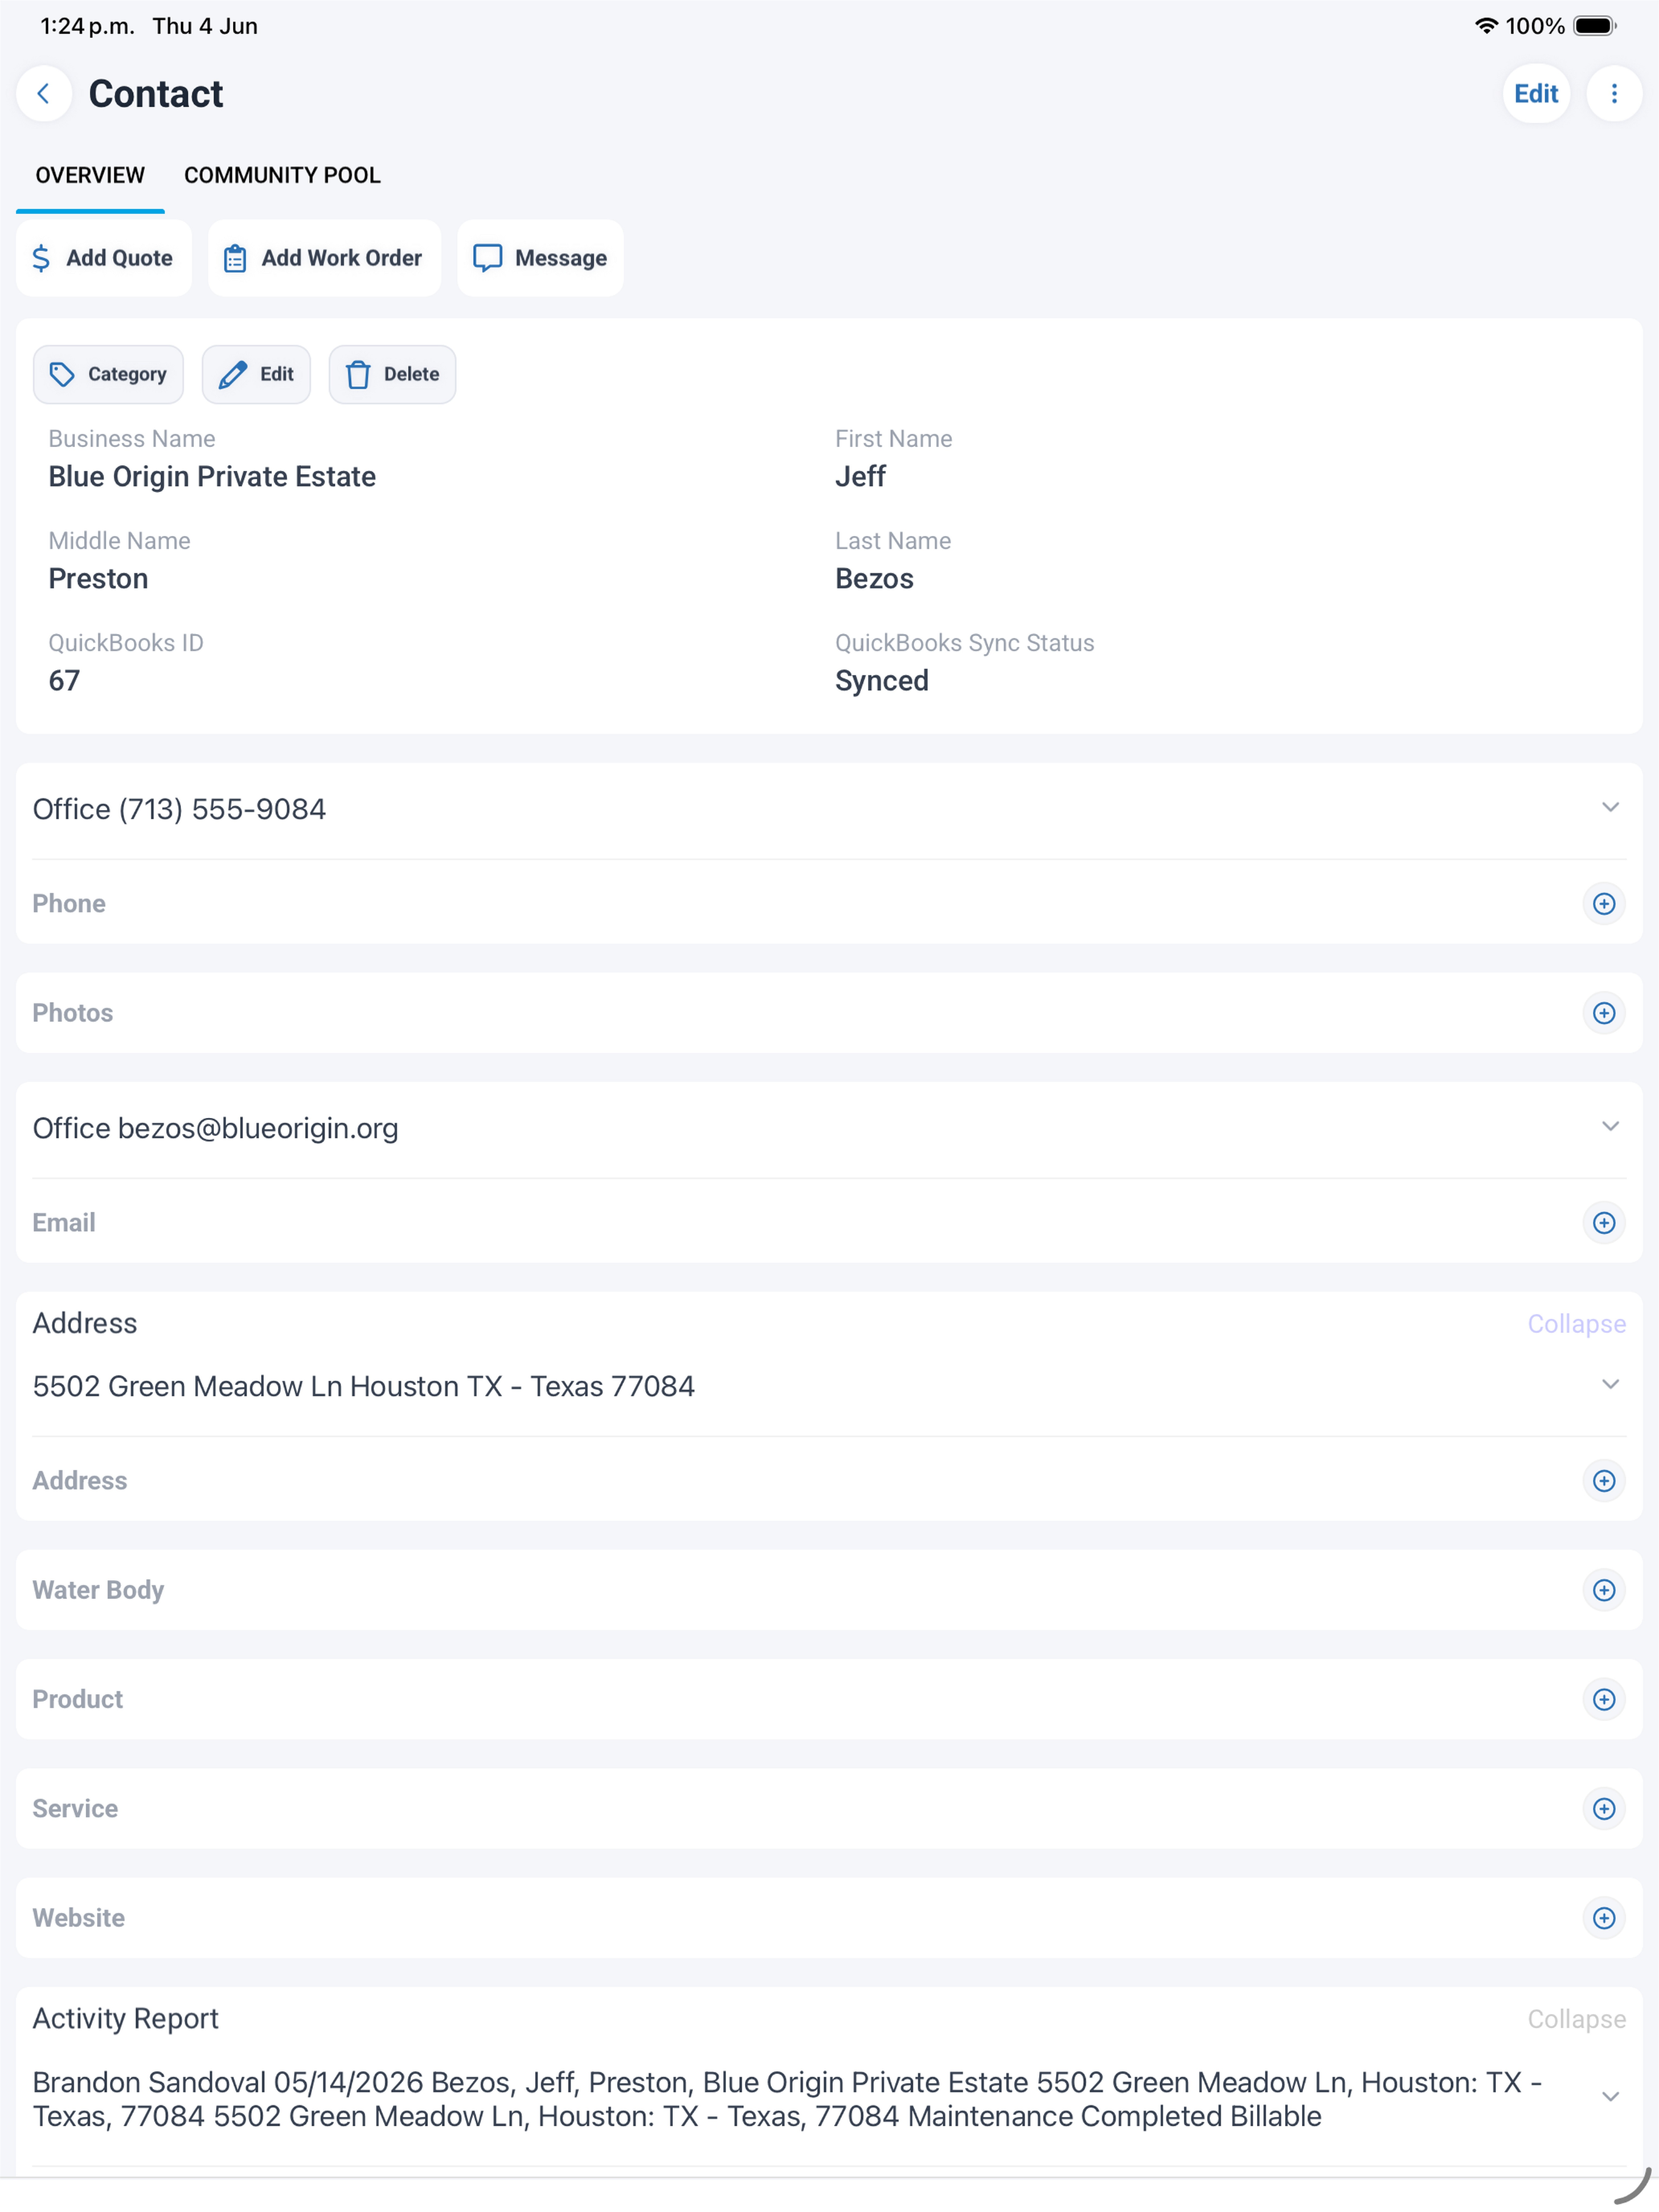Expand the Office email row

click(1610, 1127)
